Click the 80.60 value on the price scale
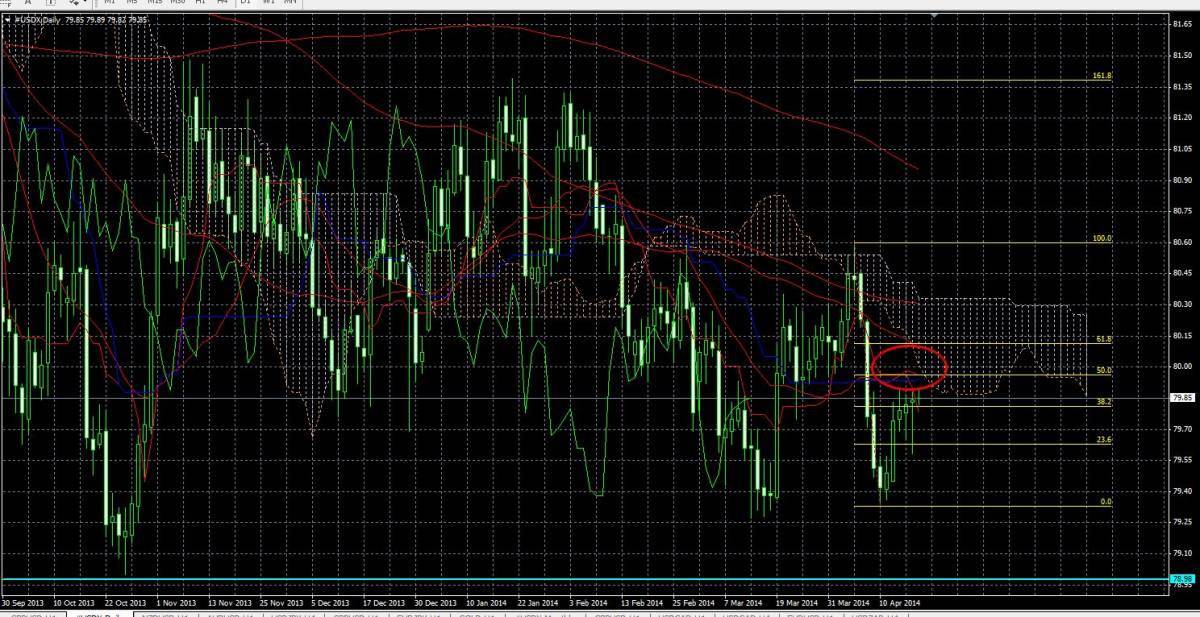 point(1180,242)
